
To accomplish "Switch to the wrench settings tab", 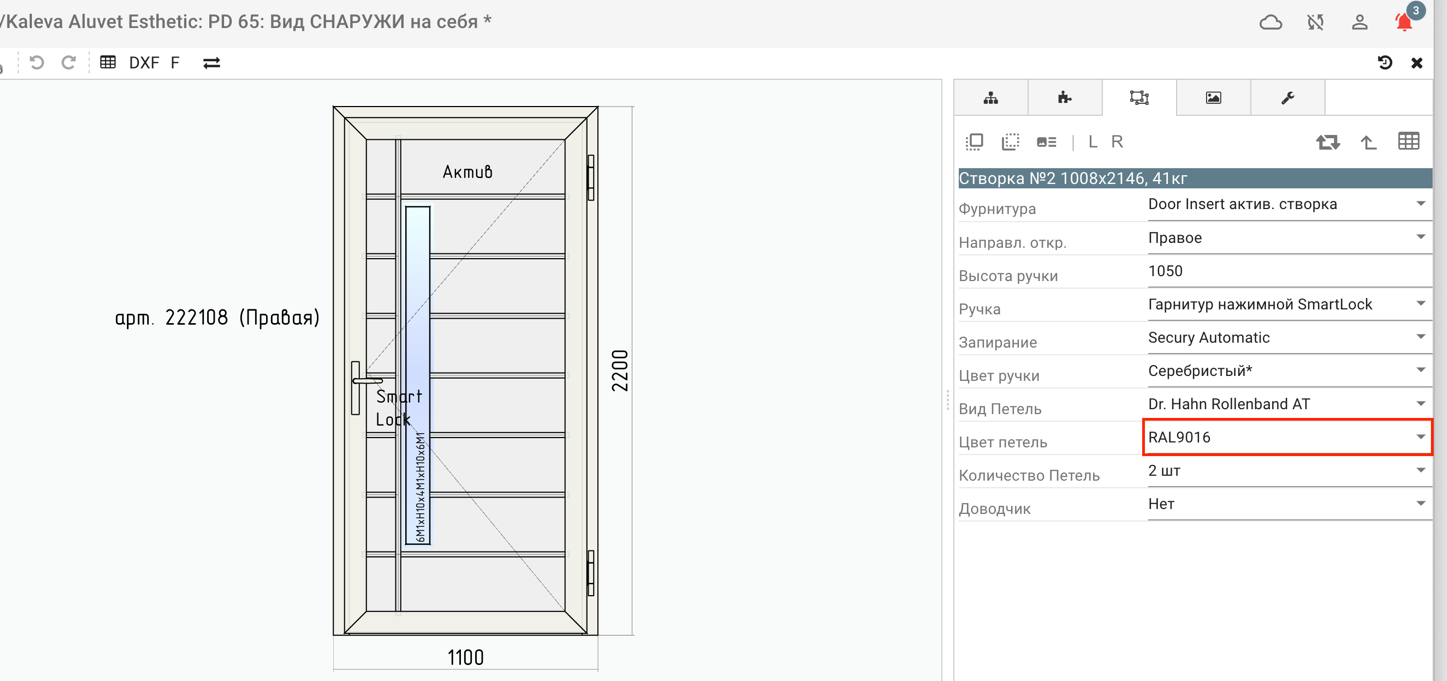I will [1288, 98].
